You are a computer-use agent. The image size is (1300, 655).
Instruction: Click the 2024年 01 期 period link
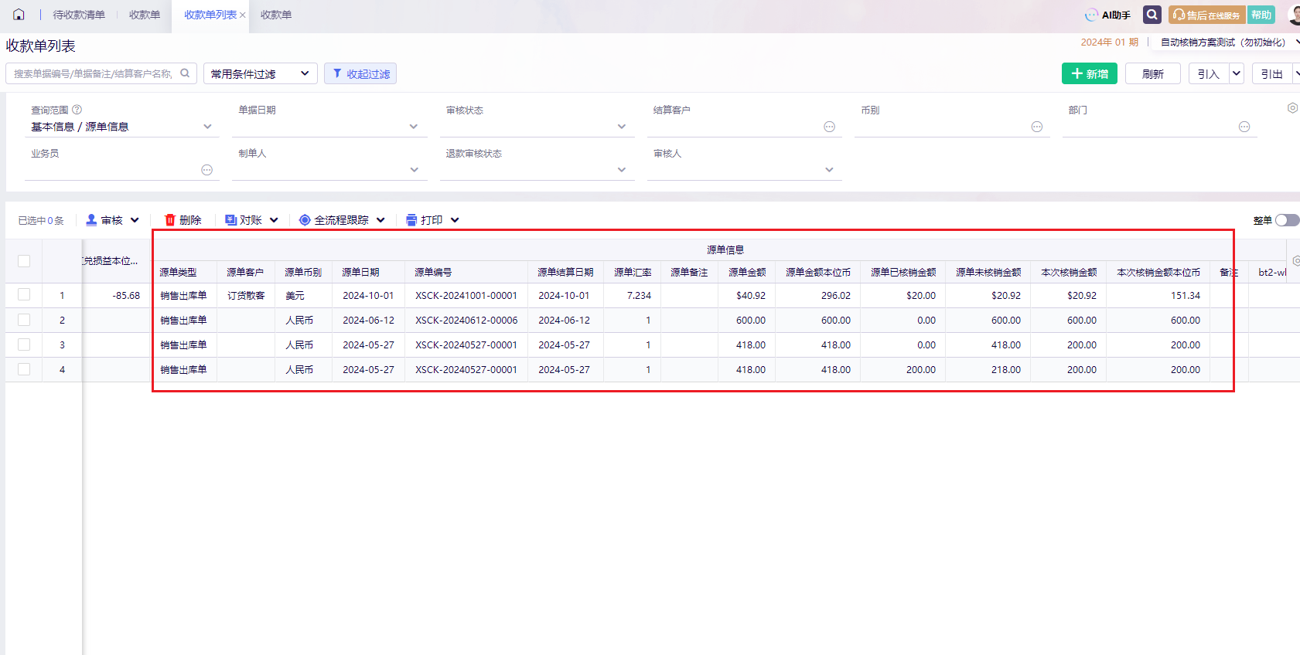[1109, 43]
